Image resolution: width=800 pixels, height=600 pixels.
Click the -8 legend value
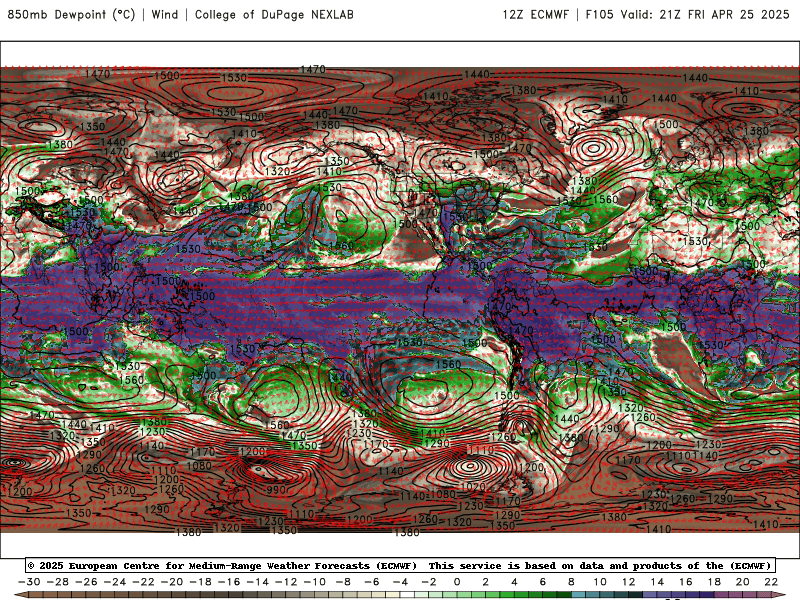(343, 582)
